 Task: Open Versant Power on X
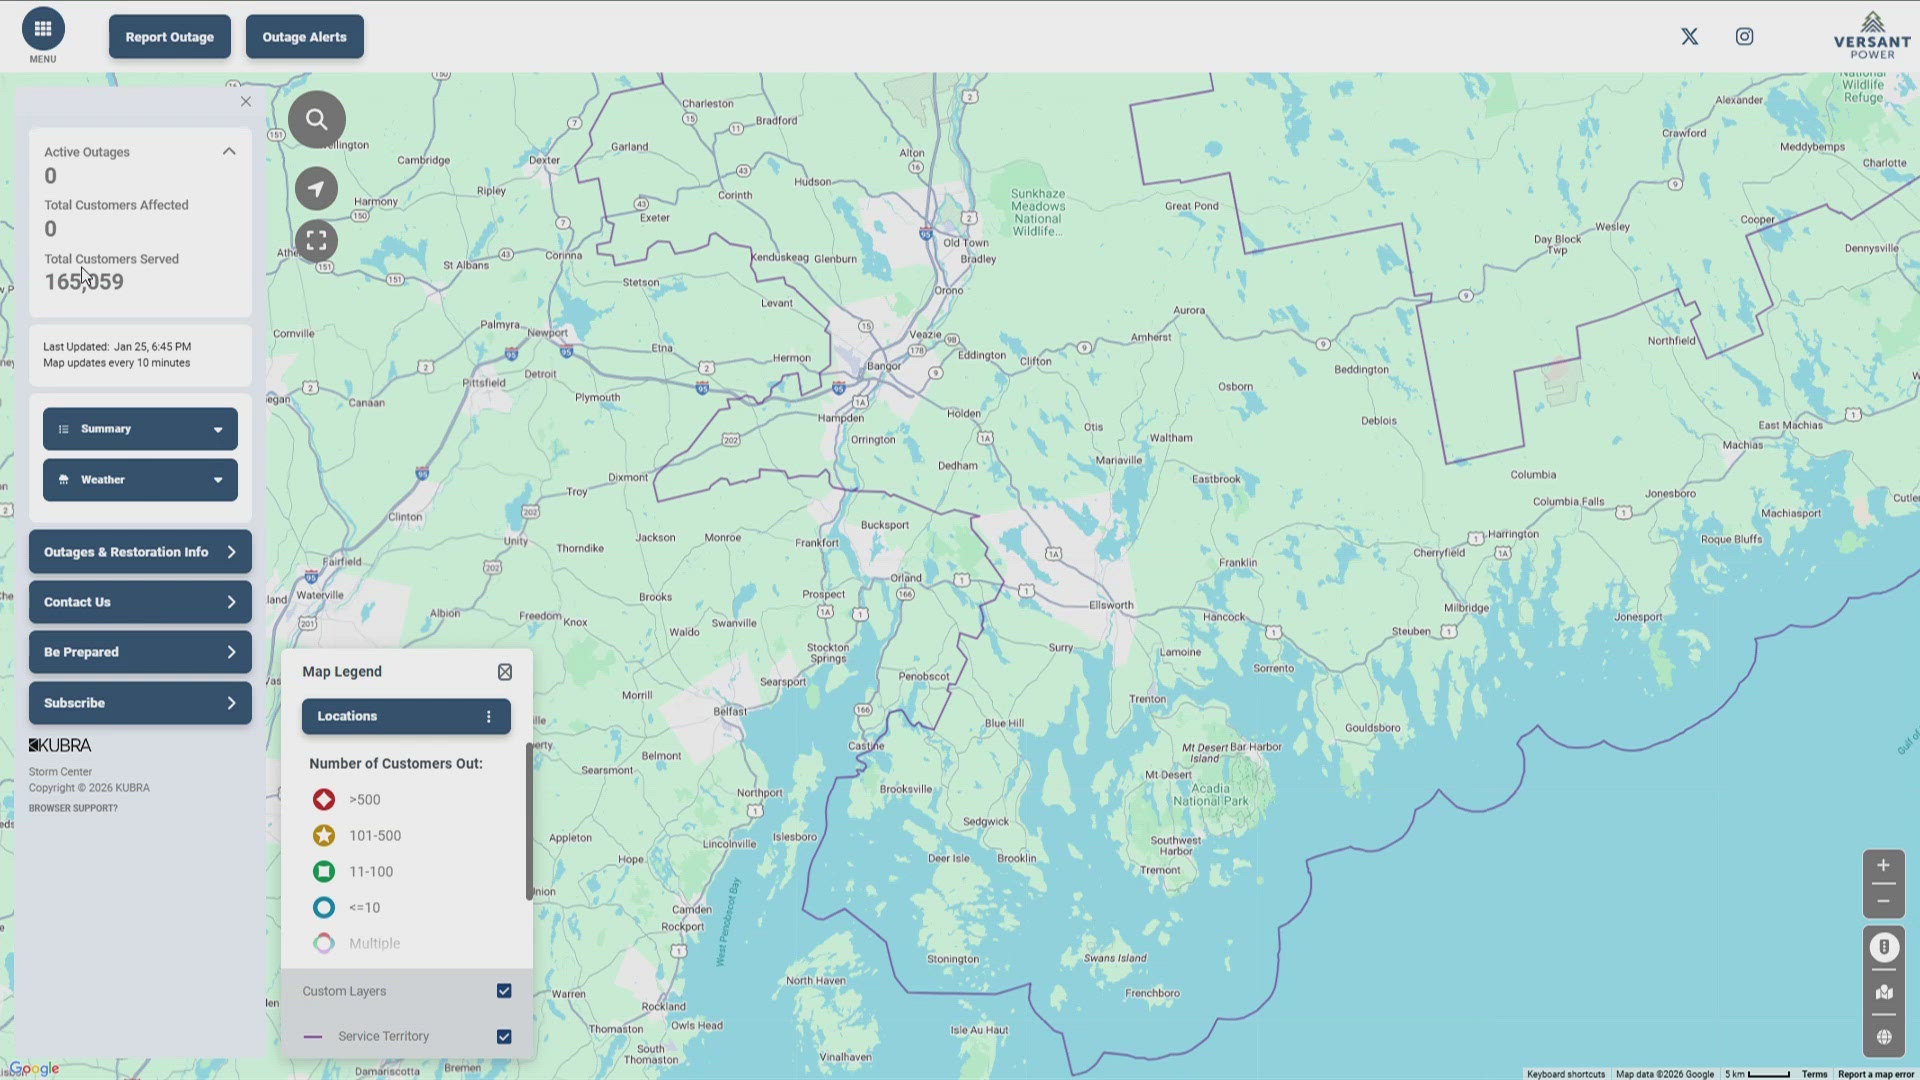point(1689,36)
